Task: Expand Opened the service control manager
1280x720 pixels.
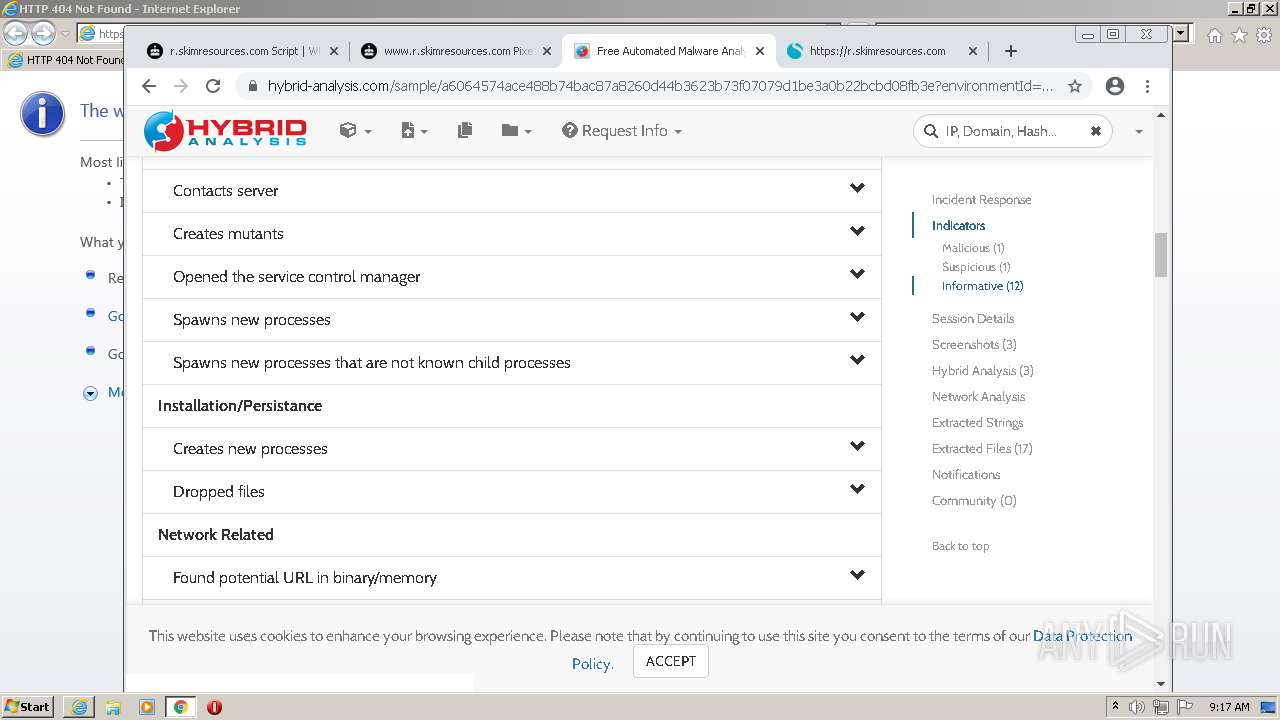Action: [512, 277]
